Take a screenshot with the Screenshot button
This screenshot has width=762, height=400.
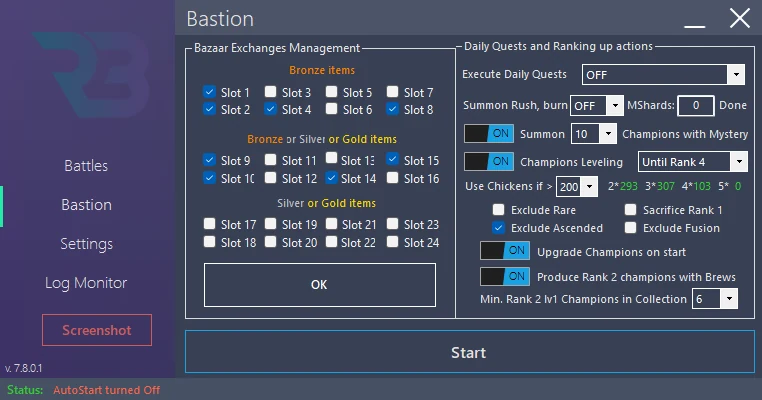[x=97, y=330]
